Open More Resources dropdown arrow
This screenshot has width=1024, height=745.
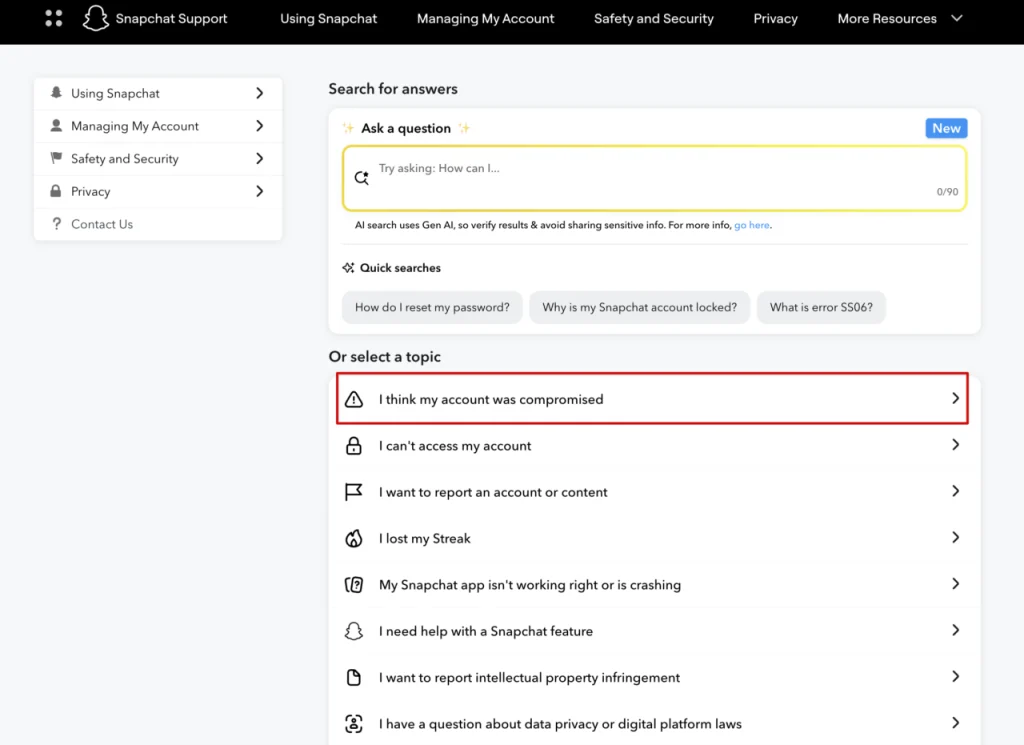(957, 18)
